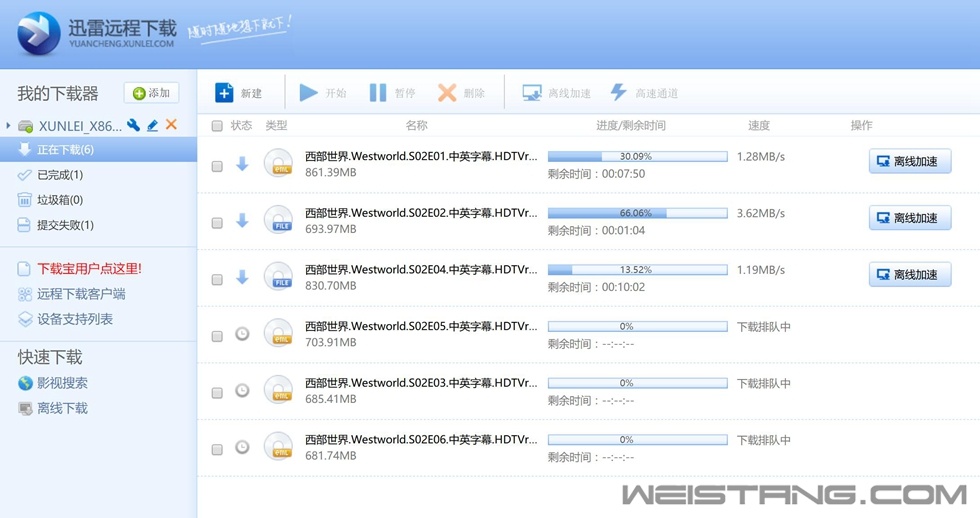Check the S02E01 task checkbox
The width and height of the screenshot is (980, 518).
pyautogui.click(x=217, y=166)
